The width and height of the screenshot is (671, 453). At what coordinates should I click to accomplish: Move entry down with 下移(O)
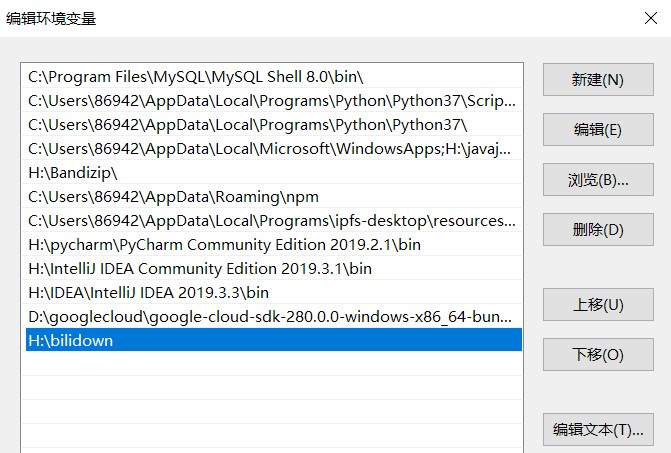pyautogui.click(x=598, y=355)
